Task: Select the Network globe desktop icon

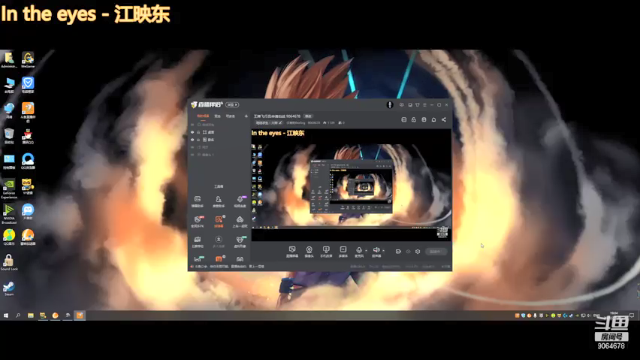Action: pos(9,110)
